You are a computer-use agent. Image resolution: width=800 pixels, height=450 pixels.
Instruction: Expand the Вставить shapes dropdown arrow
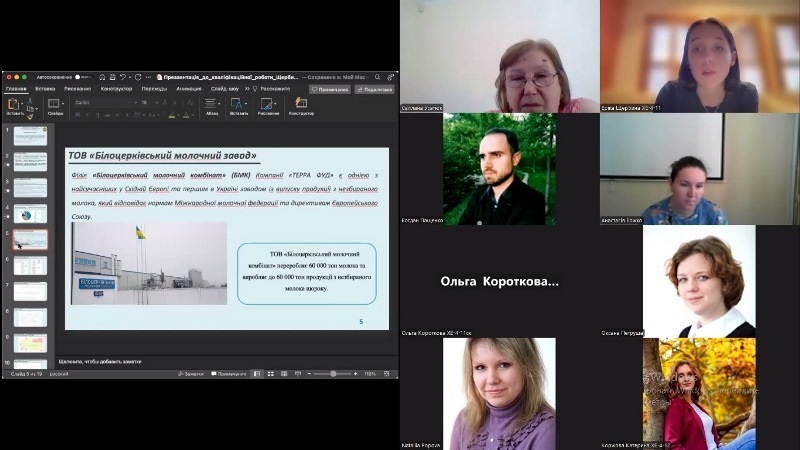pyautogui.click(x=246, y=104)
